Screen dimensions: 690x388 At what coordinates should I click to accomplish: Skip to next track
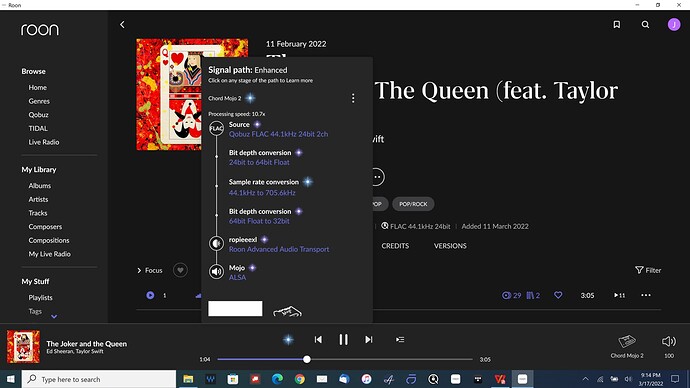coord(369,340)
